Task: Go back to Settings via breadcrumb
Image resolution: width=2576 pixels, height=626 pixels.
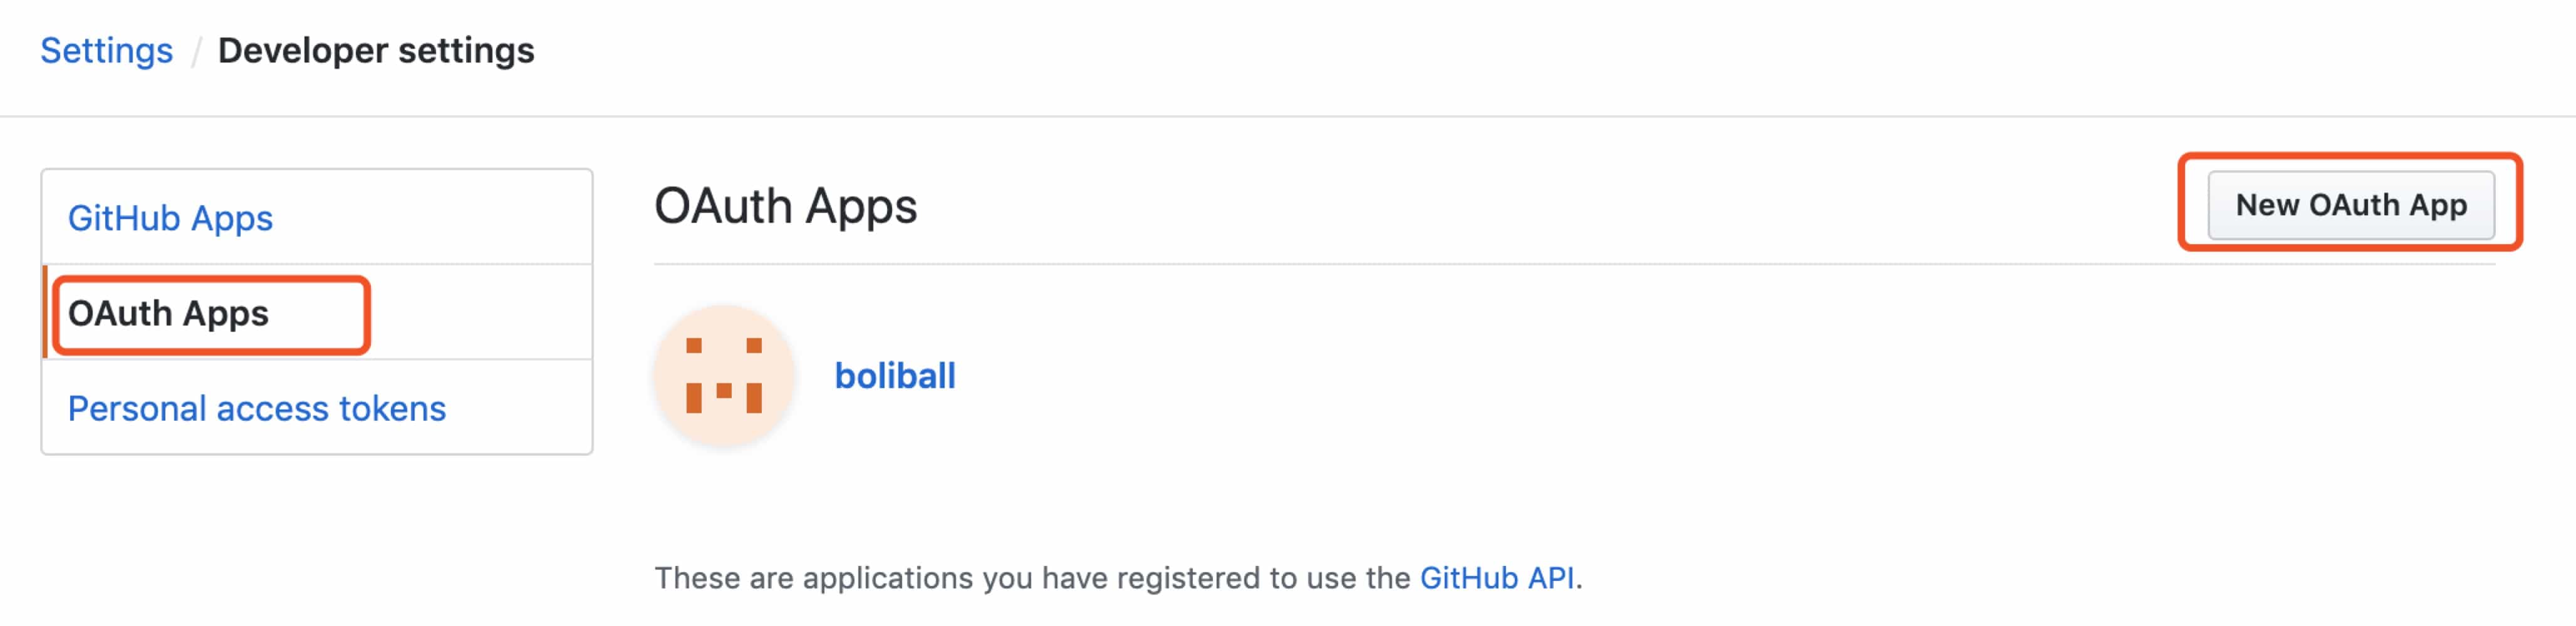Action: click(x=106, y=50)
